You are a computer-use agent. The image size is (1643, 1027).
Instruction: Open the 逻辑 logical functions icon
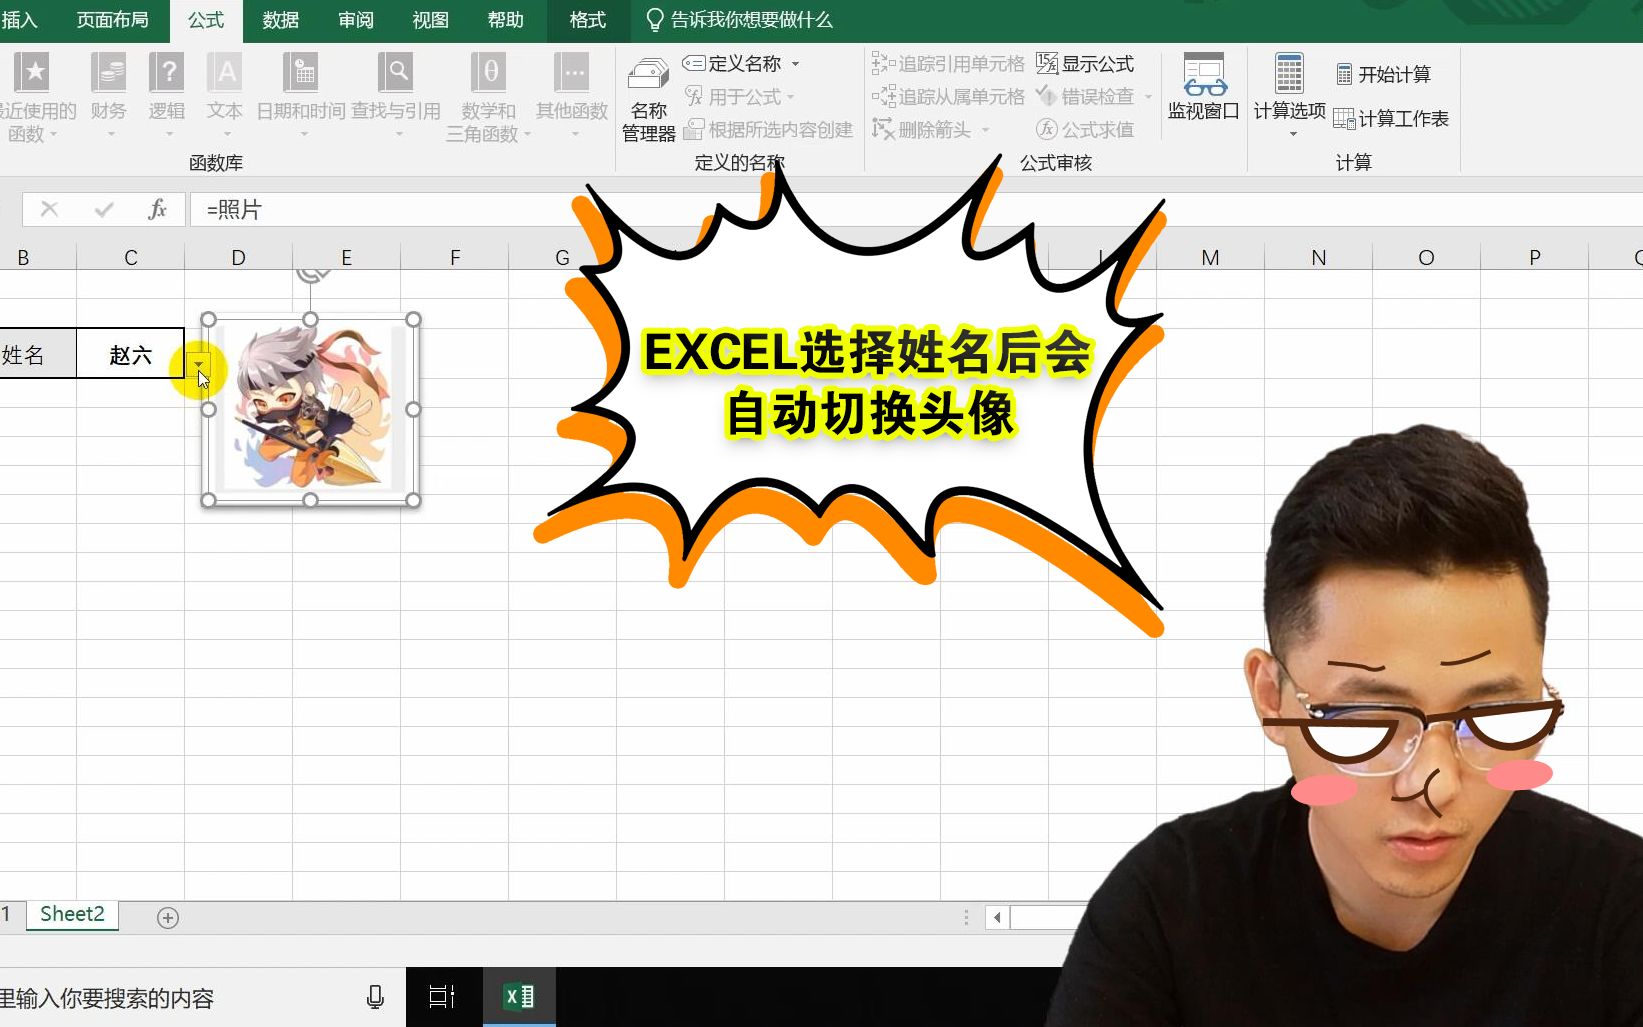tap(166, 94)
